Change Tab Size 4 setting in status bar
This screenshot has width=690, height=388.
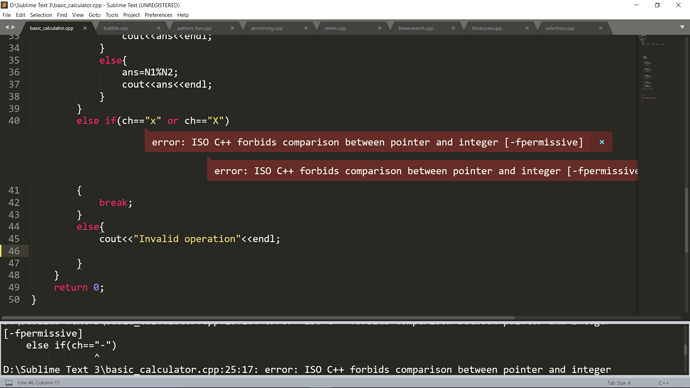click(619, 383)
